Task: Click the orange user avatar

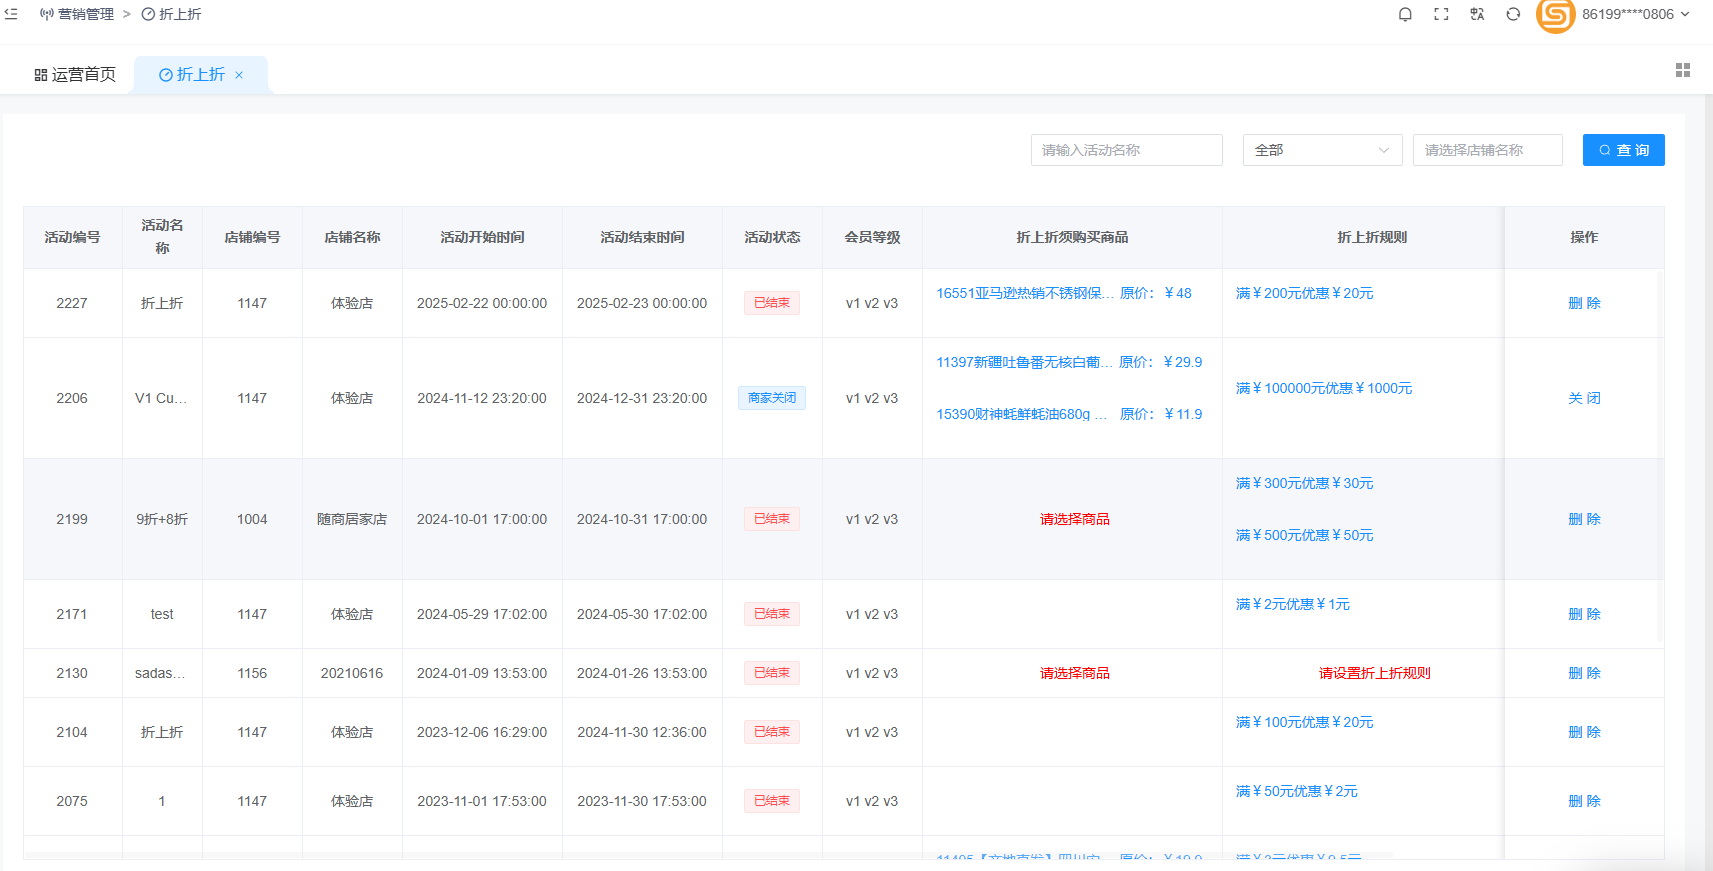Action: click(1555, 15)
